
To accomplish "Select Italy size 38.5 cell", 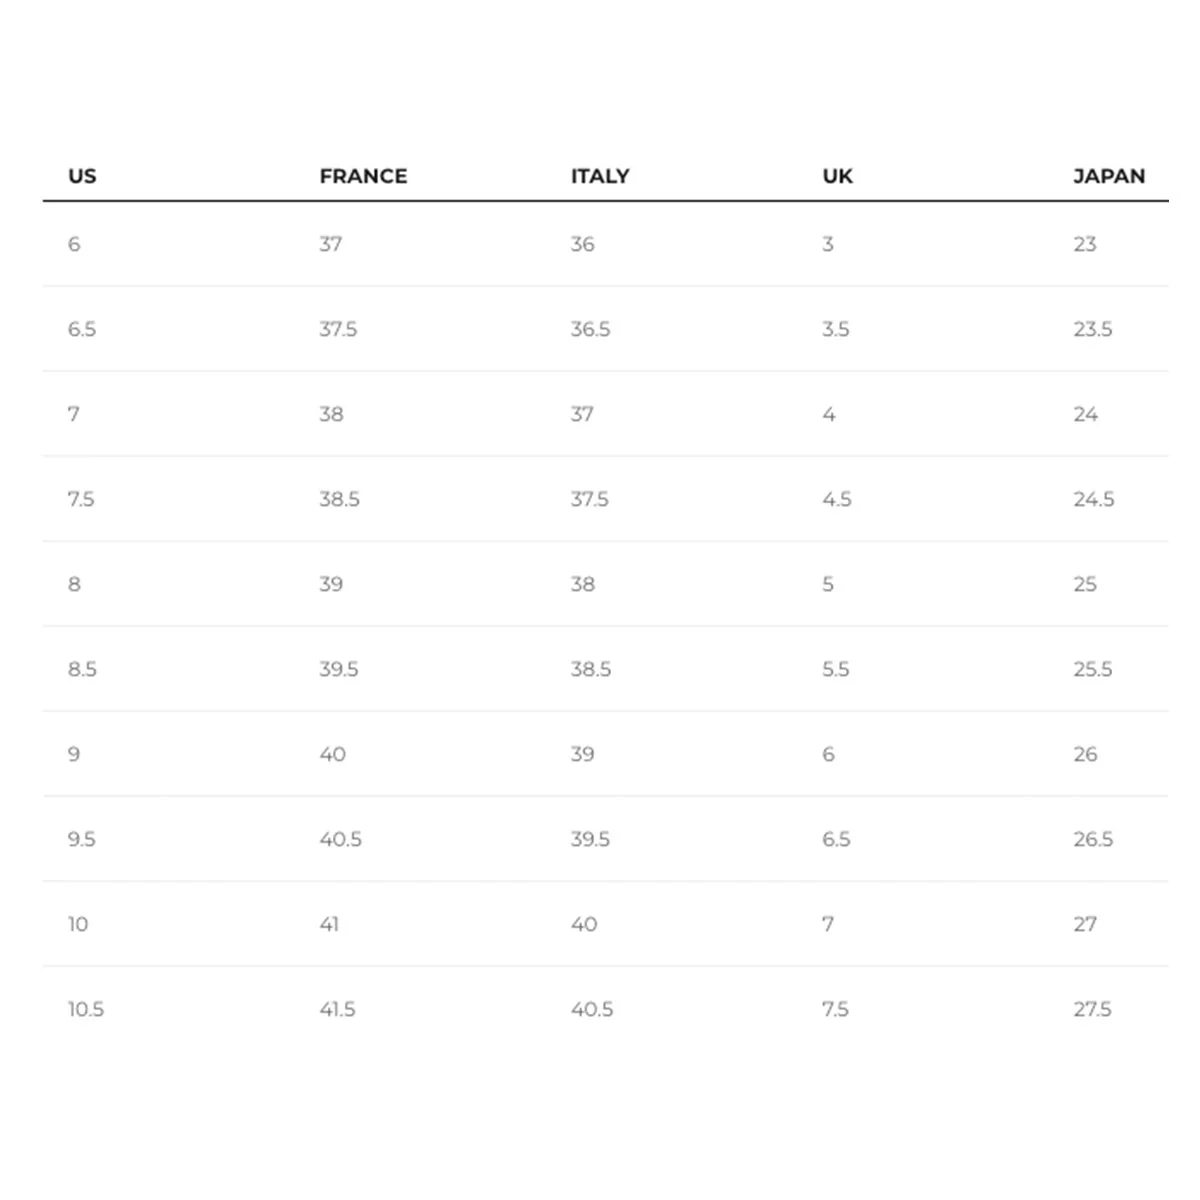I will (591, 669).
